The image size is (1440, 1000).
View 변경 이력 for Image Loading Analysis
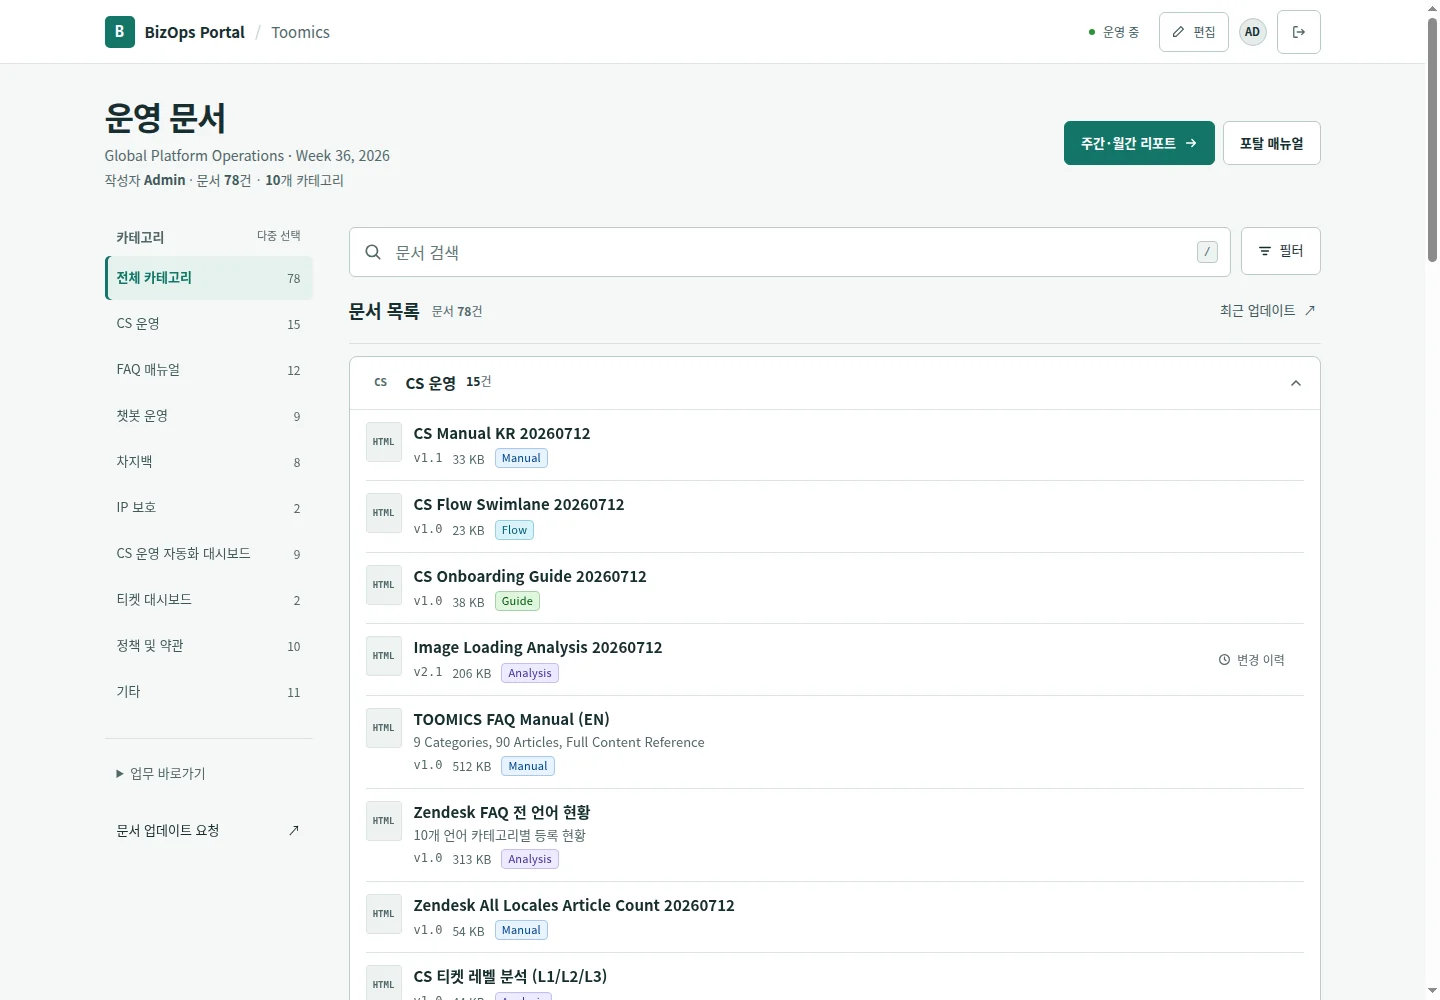tap(1251, 660)
